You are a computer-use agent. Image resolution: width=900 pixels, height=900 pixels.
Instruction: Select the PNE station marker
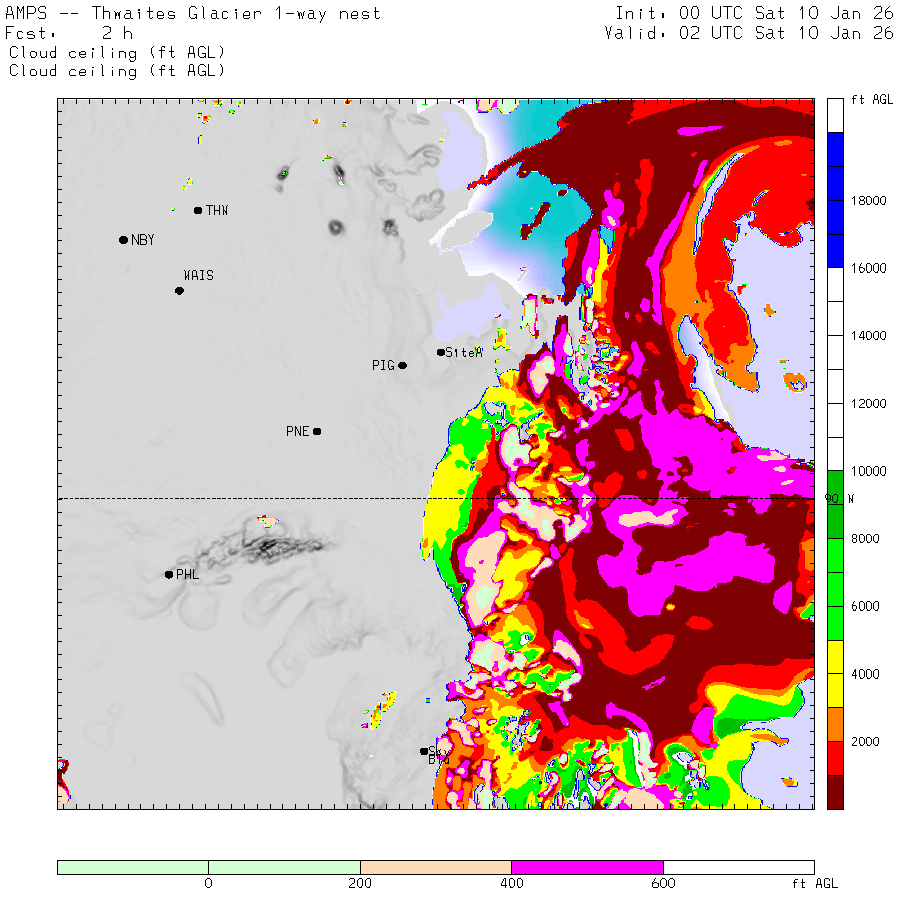click(x=316, y=431)
